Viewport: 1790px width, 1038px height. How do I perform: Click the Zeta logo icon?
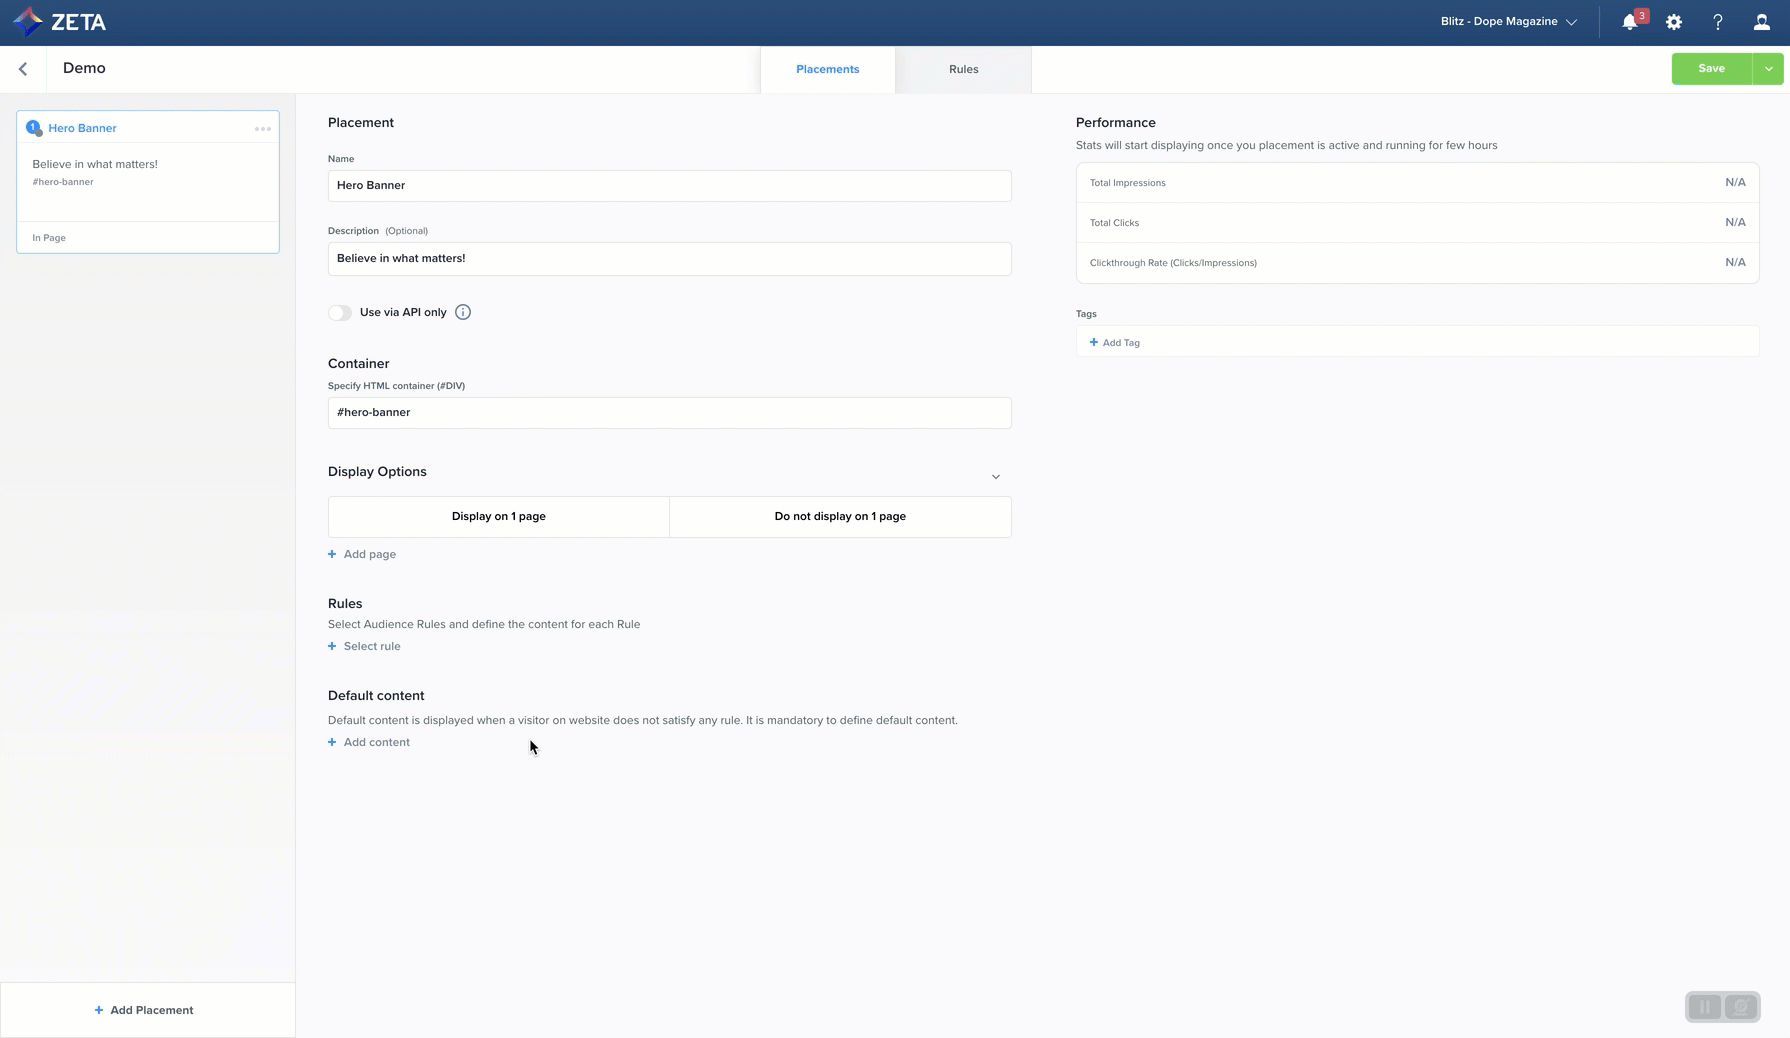point(28,21)
